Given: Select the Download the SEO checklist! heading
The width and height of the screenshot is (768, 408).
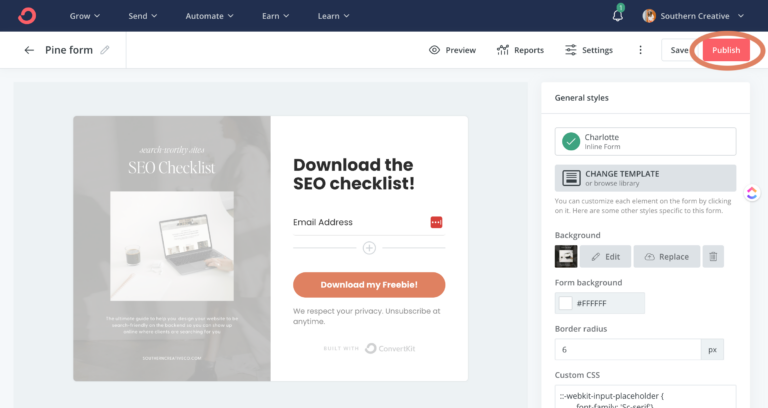Looking at the screenshot, I should pos(354,174).
